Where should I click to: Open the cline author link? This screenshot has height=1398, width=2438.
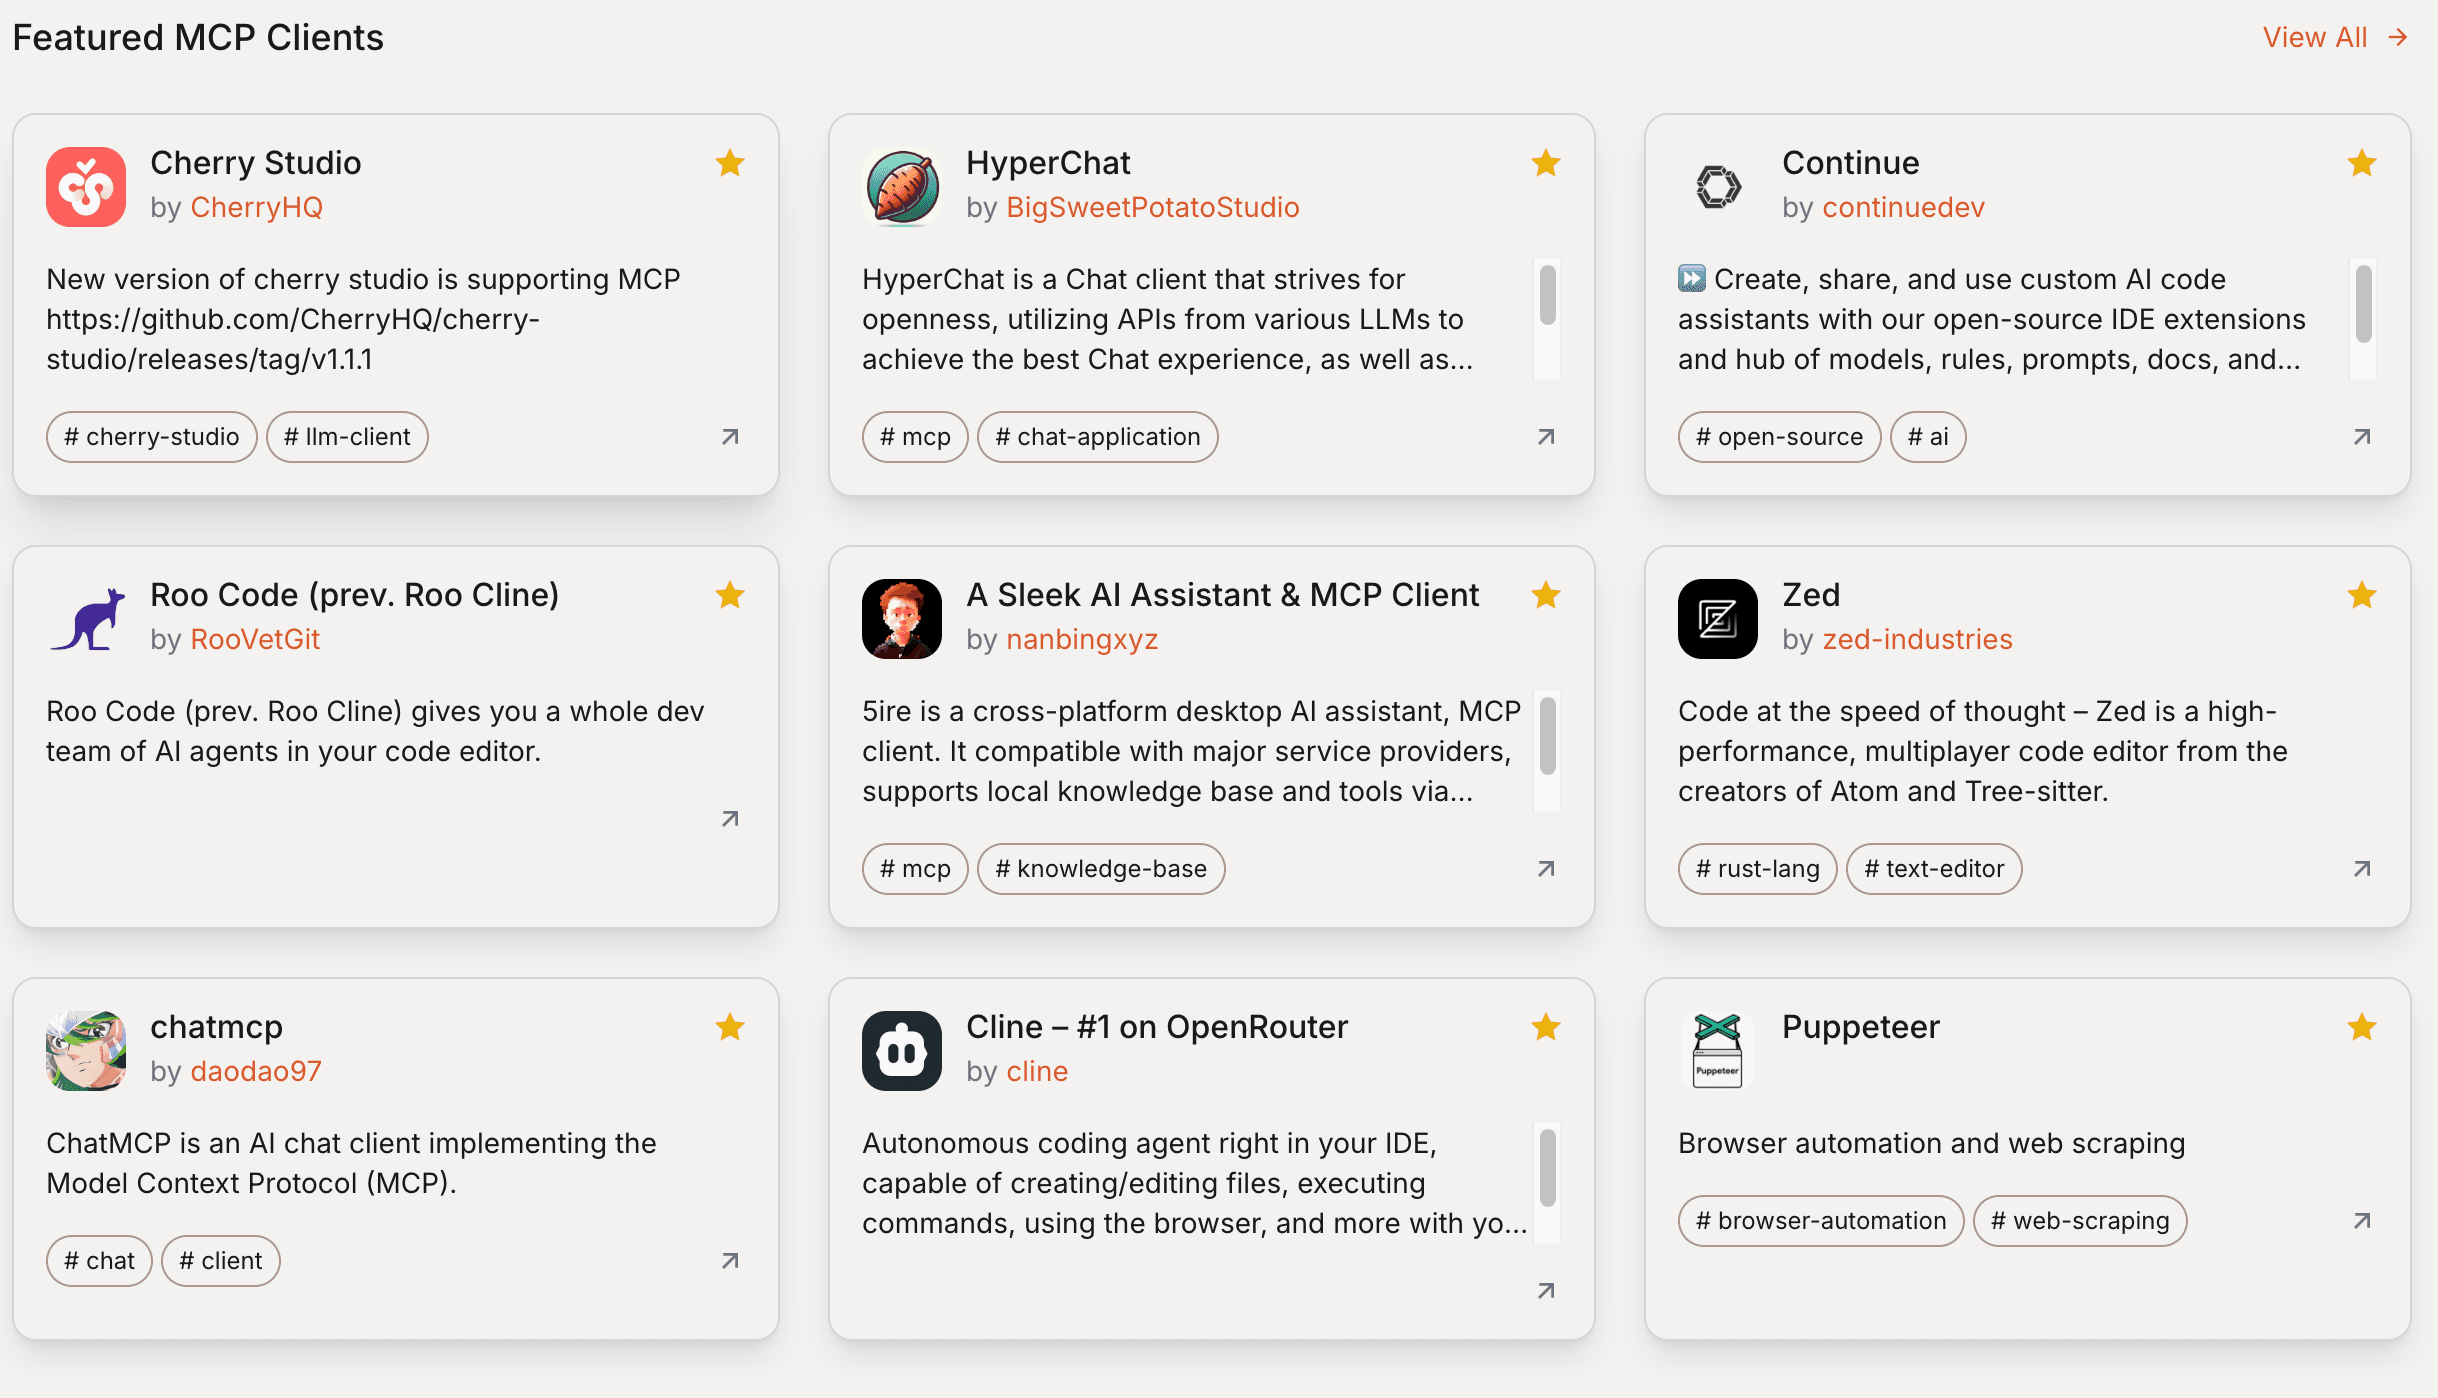click(x=1037, y=1071)
